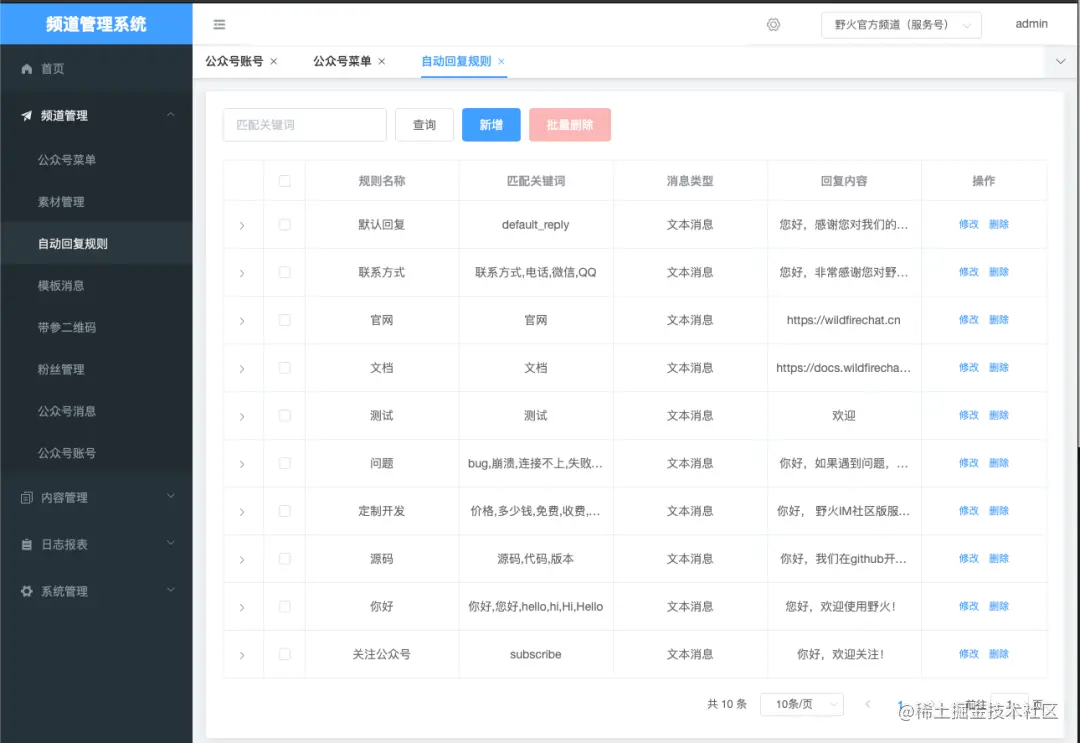Expand the 官网 rule row arrow
Image resolution: width=1080 pixels, height=743 pixels.
click(243, 320)
